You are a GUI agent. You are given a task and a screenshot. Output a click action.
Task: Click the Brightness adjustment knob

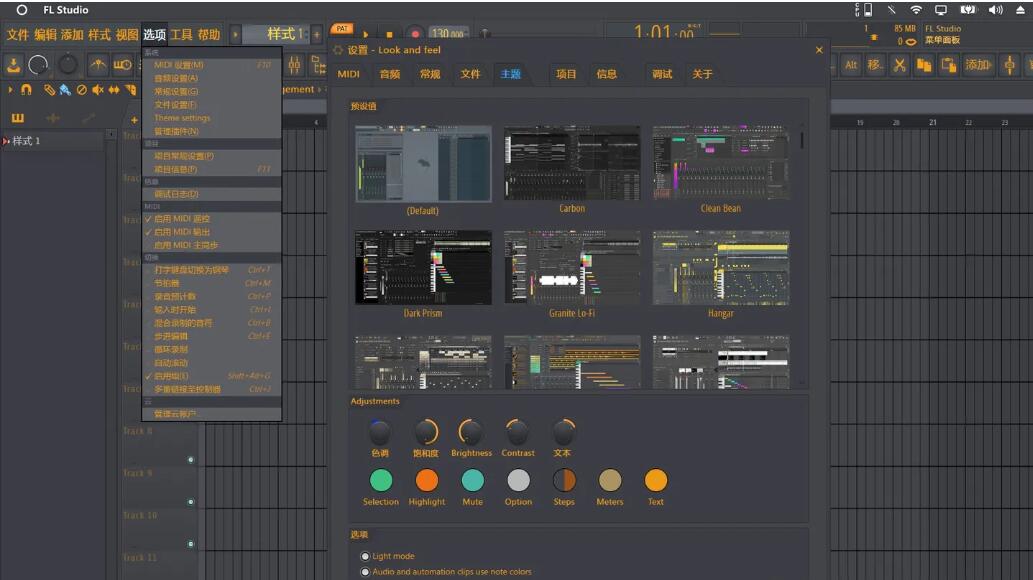pyautogui.click(x=471, y=432)
